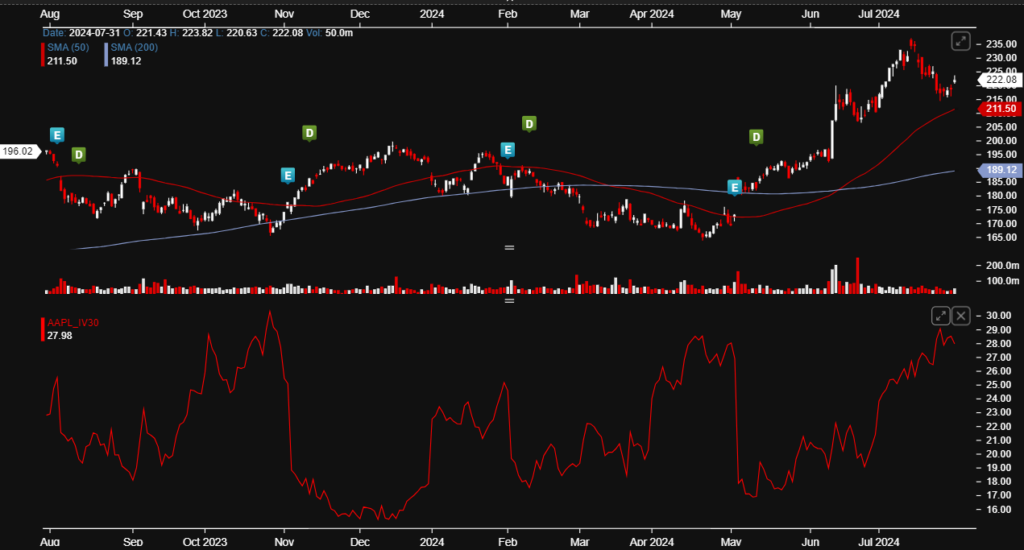Click the 16.00 IV axis tick
This screenshot has width=1024, height=550.
pos(998,510)
